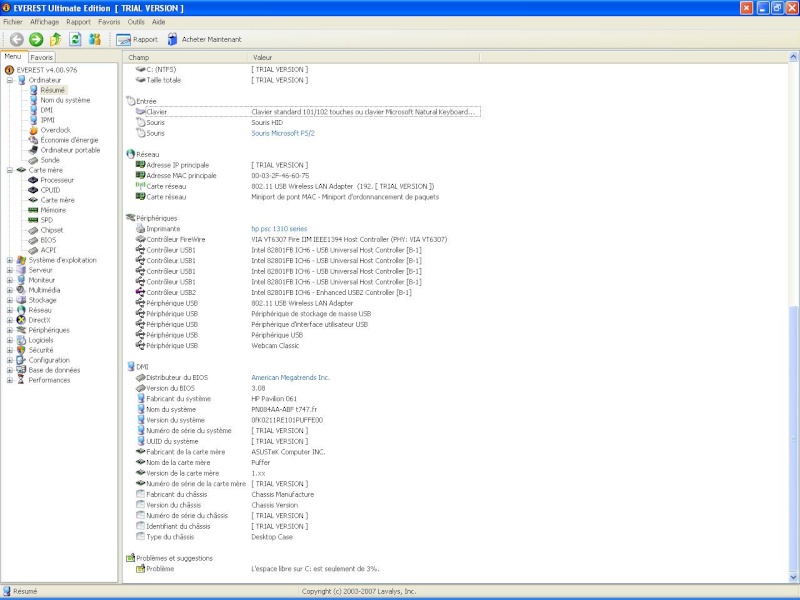Click the green Forward arrow toolbar icon

[36, 39]
